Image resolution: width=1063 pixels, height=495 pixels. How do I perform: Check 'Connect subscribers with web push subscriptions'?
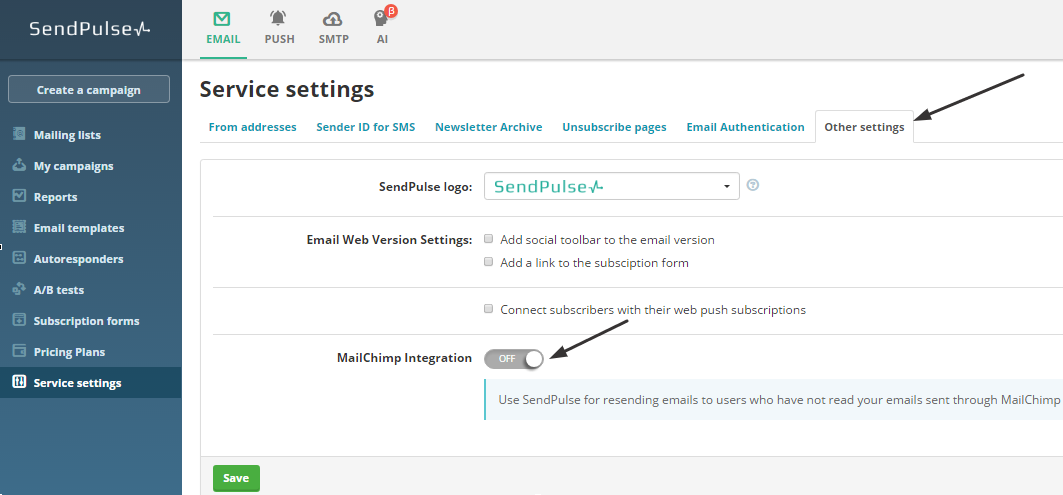pos(489,309)
